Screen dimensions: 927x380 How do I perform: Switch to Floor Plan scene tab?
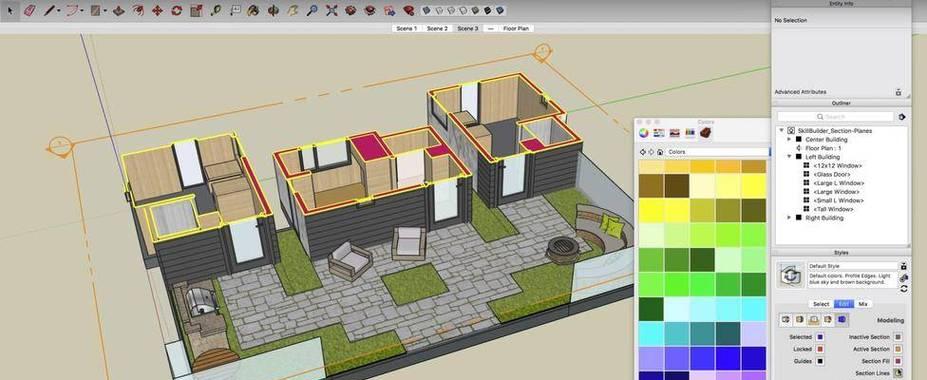pos(516,28)
